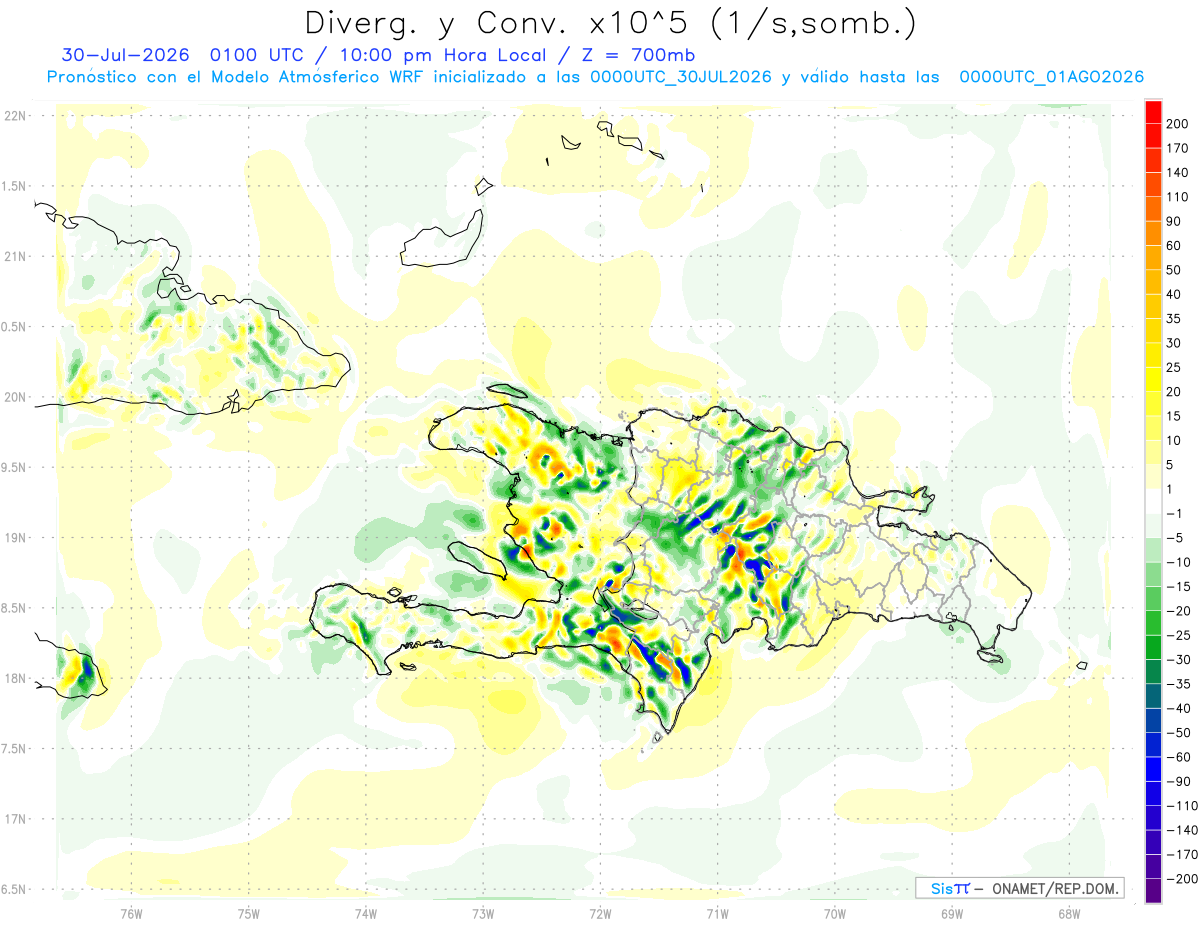Click the "22N" latitude axis label
Screen dimensions: 1200x927
click(13, 116)
